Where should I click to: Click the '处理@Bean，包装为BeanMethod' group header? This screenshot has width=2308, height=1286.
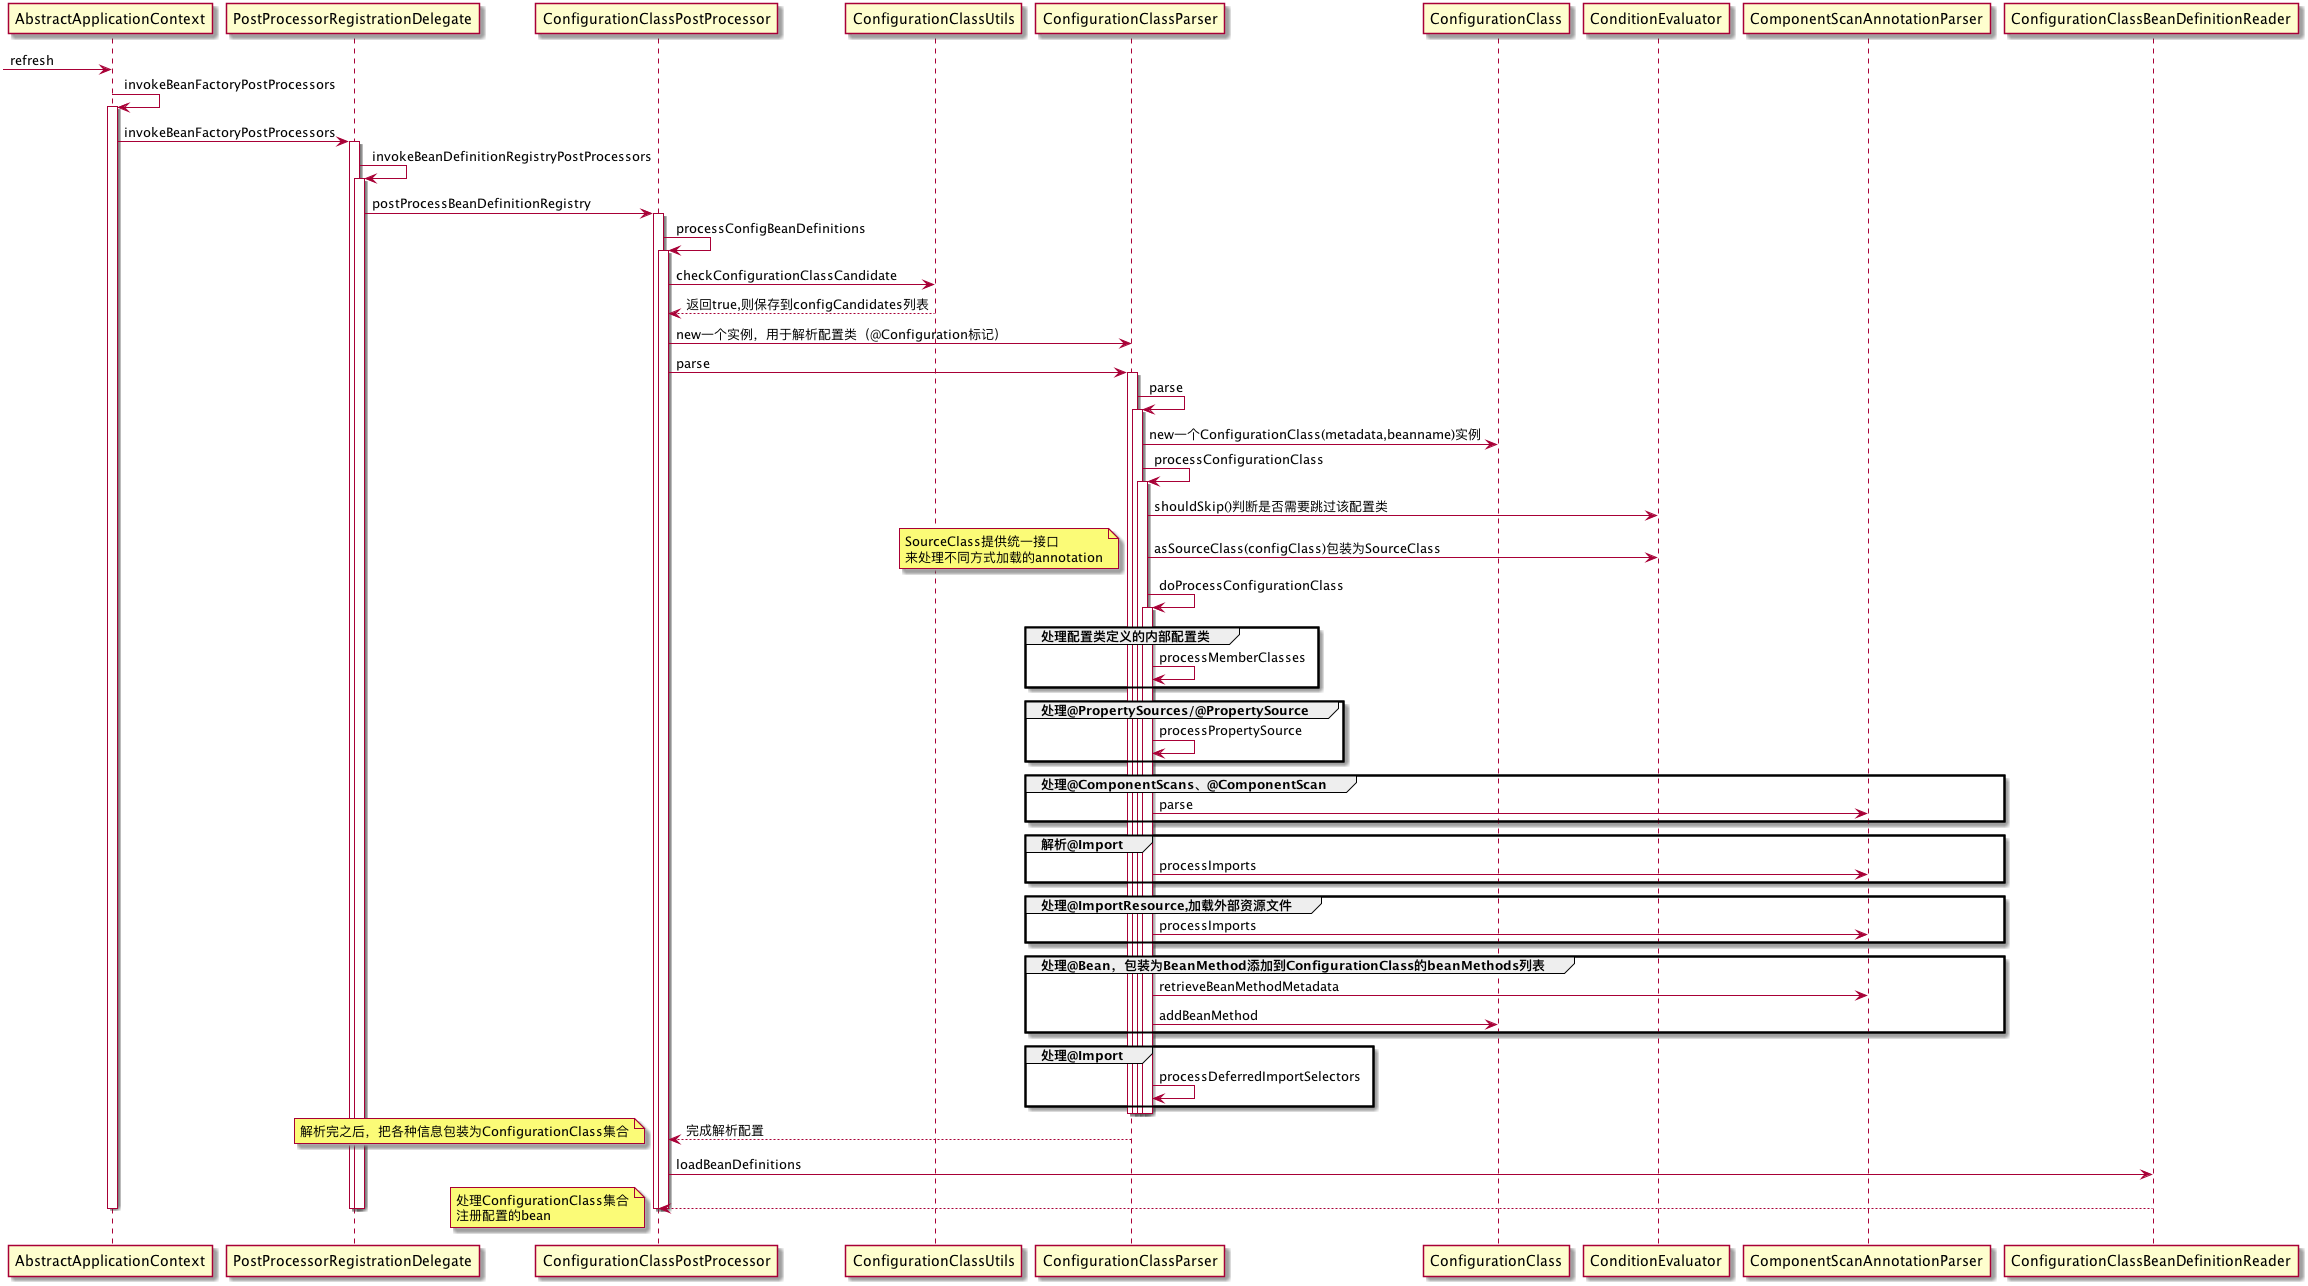tap(1299, 965)
